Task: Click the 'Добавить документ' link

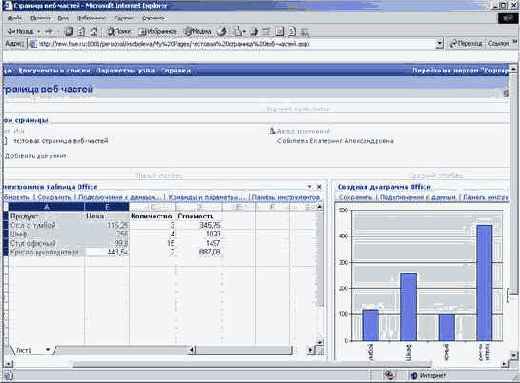Action: point(36,156)
